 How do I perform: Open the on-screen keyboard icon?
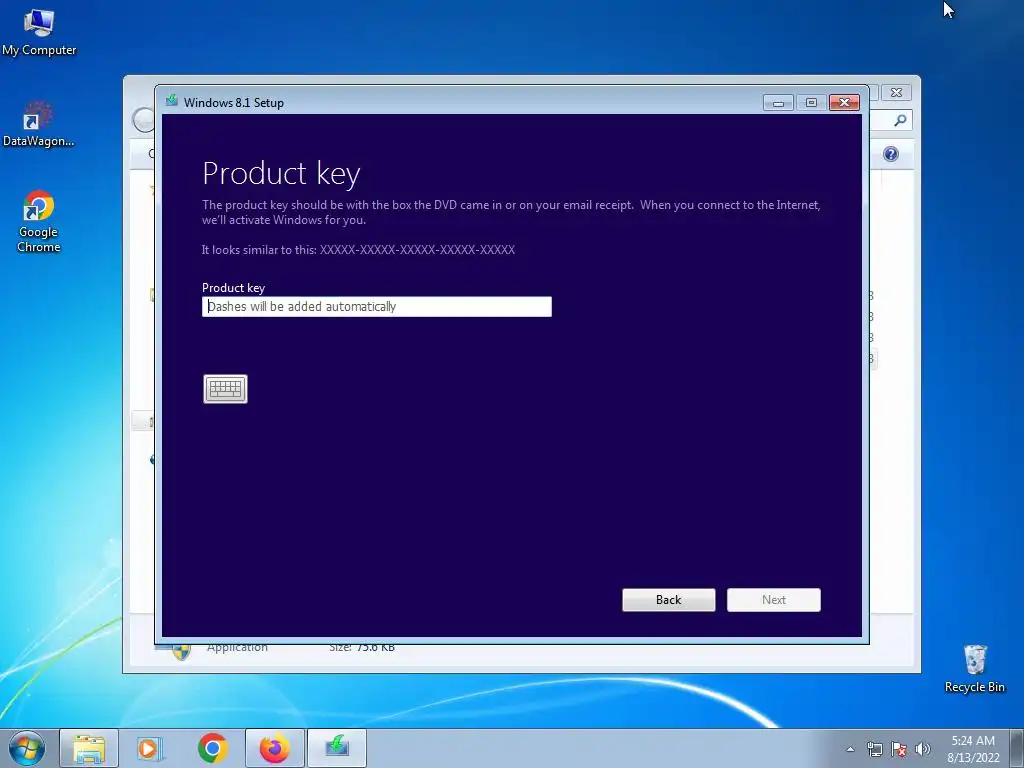pyautogui.click(x=225, y=389)
